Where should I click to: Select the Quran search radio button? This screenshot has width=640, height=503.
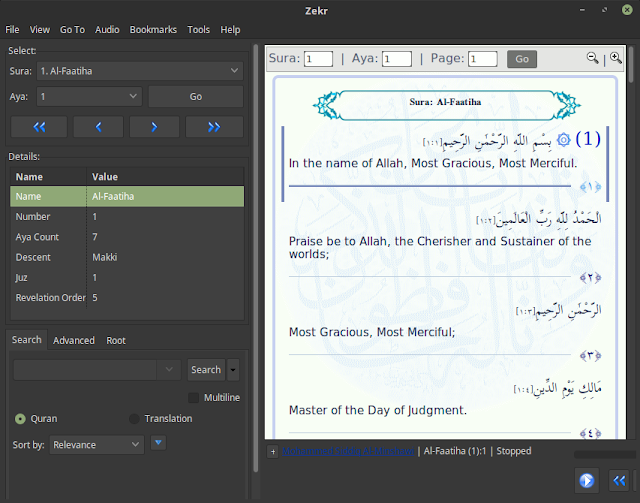20,419
